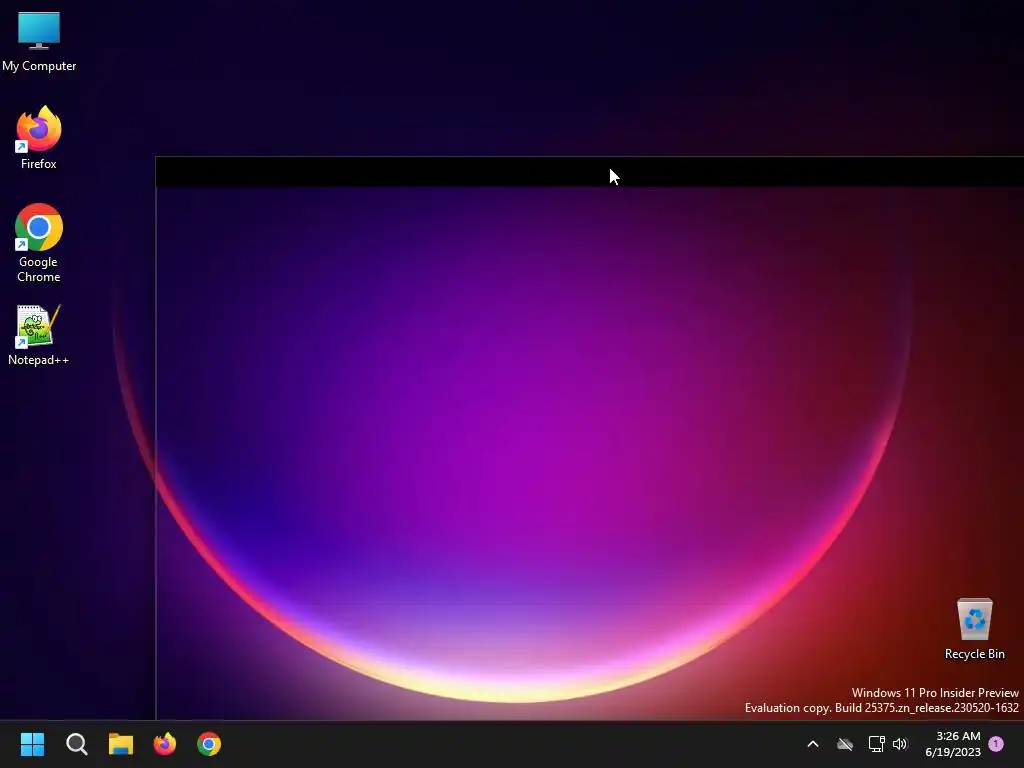Screen dimensions: 1024x768
Task: Open the notification bell badge
Action: tap(996, 744)
